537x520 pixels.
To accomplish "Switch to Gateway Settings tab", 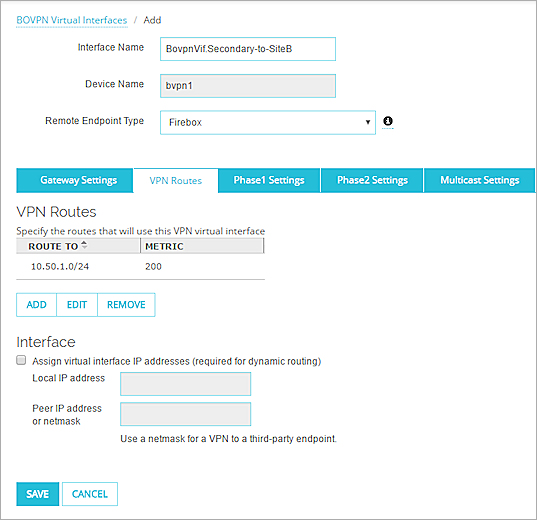I will coord(75,180).
